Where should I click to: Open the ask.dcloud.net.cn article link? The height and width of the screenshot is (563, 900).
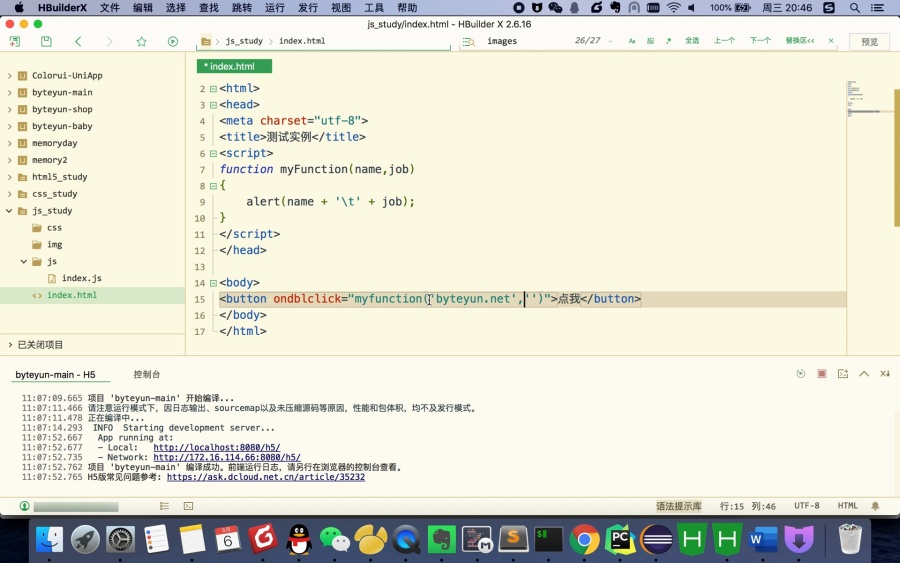[266, 477]
